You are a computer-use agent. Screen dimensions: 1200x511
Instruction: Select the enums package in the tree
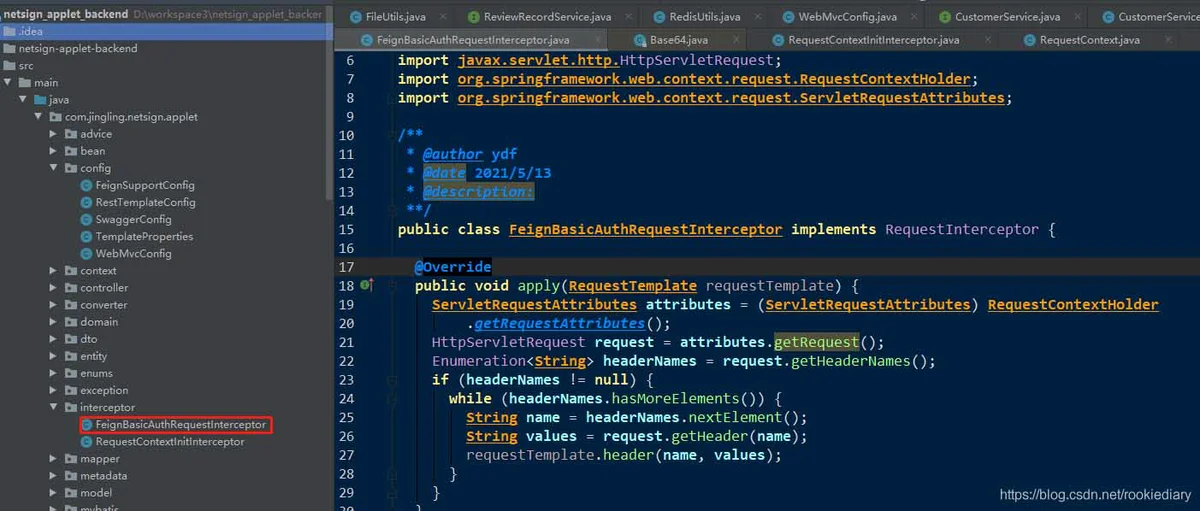96,373
